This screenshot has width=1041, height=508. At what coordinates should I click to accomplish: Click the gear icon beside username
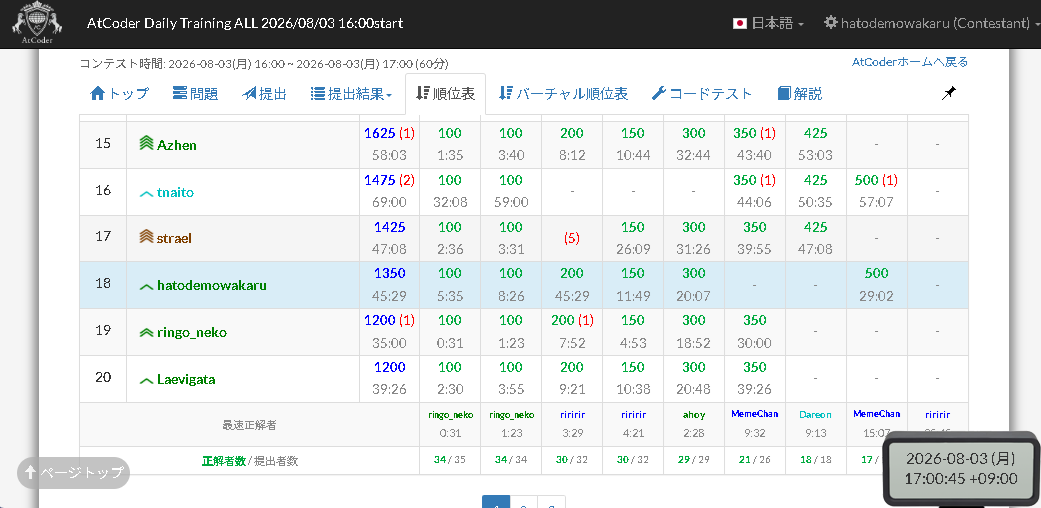[831, 23]
